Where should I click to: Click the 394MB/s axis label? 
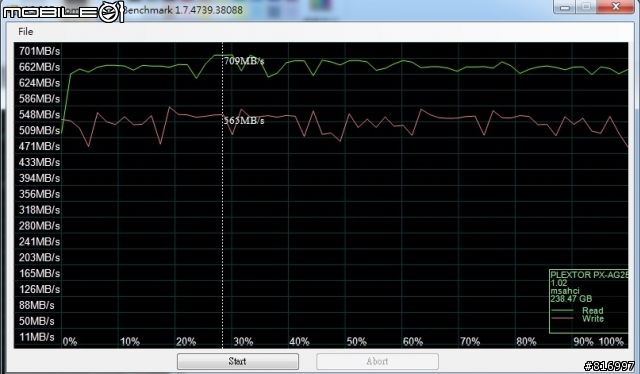[x=39, y=178]
